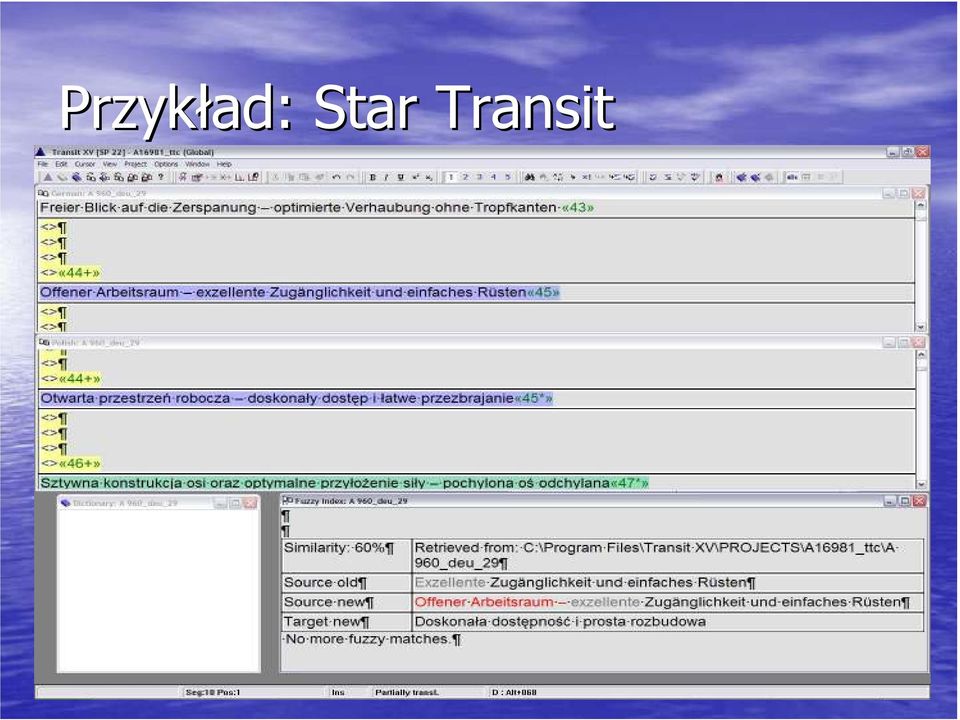Click the binoculars Find icon
Viewport: 960px width, 720px height.
click(530, 177)
